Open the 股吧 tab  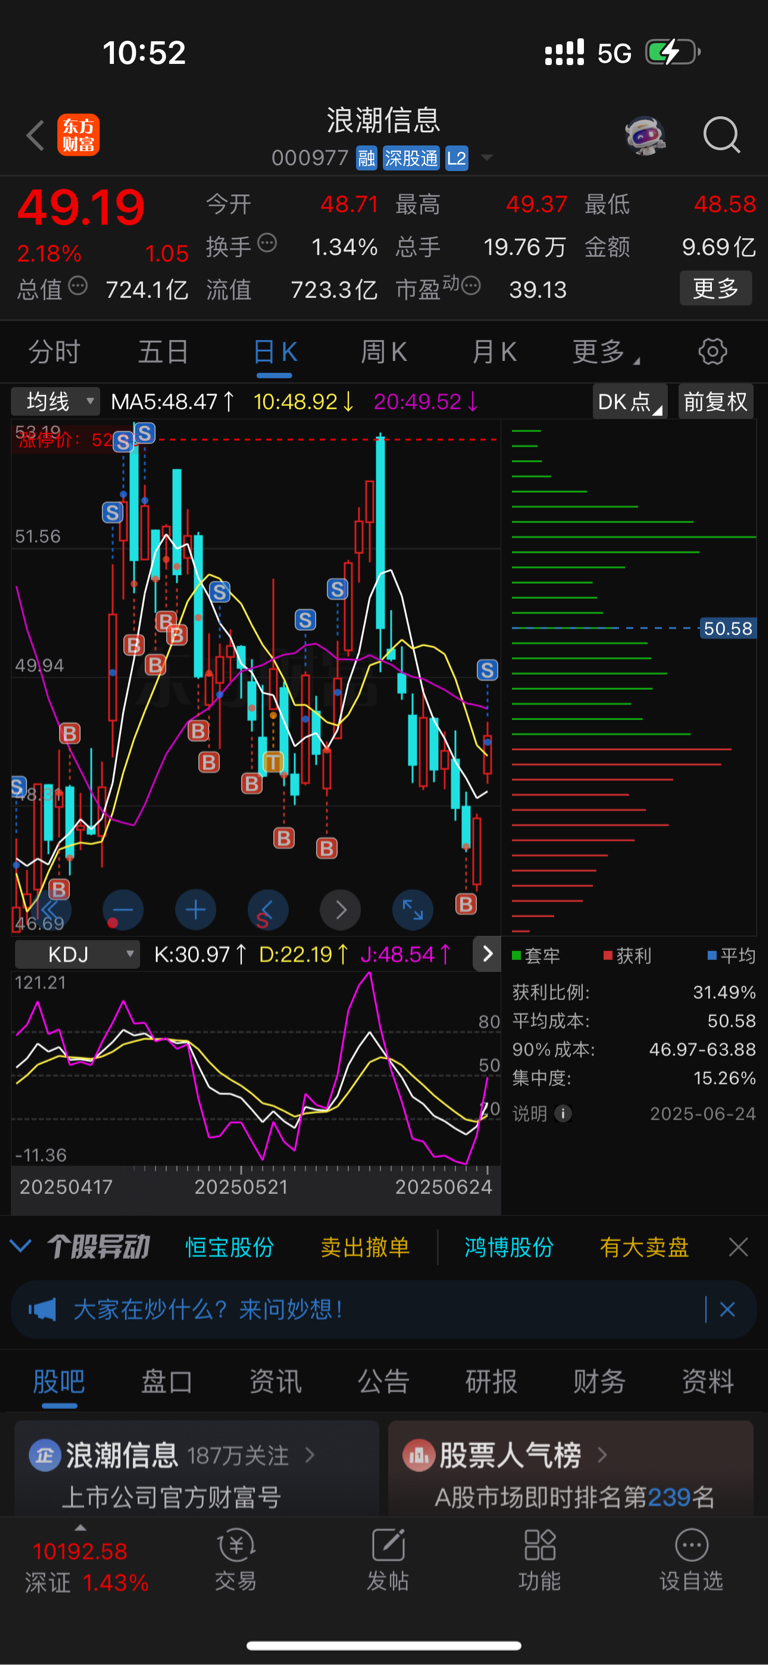coord(59,1382)
